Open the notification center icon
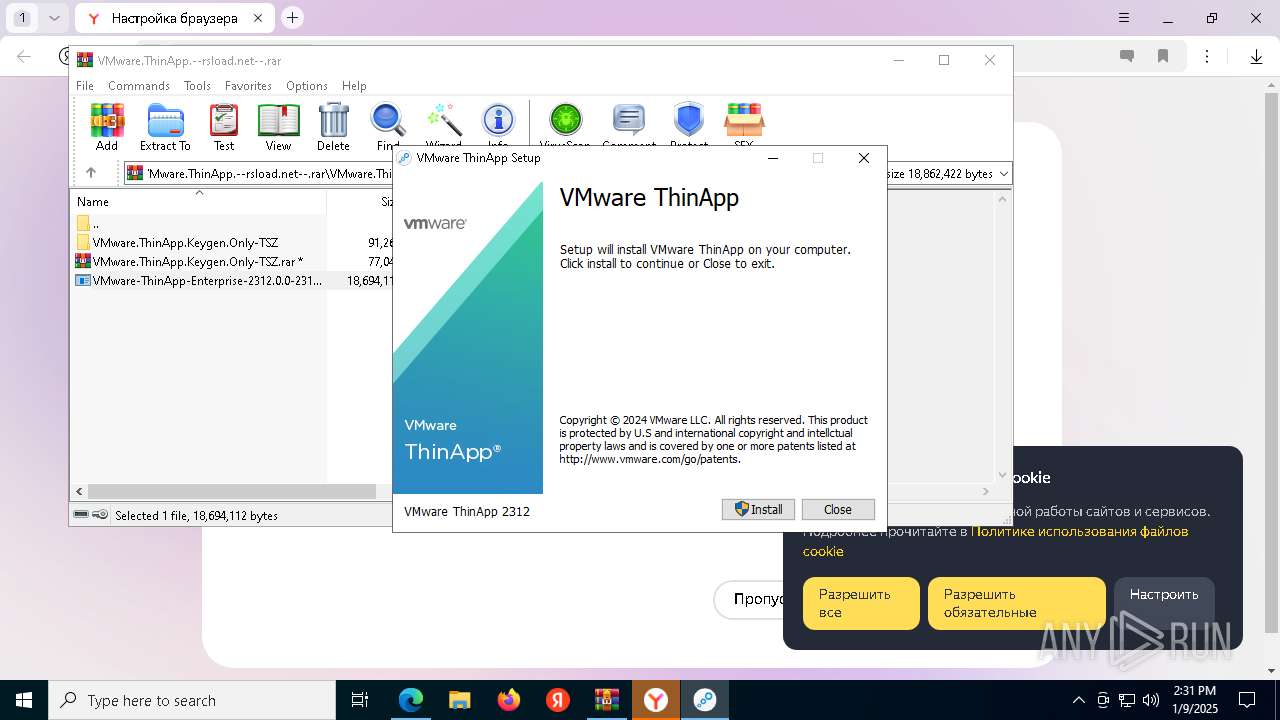The width and height of the screenshot is (1280, 720). (1247, 700)
